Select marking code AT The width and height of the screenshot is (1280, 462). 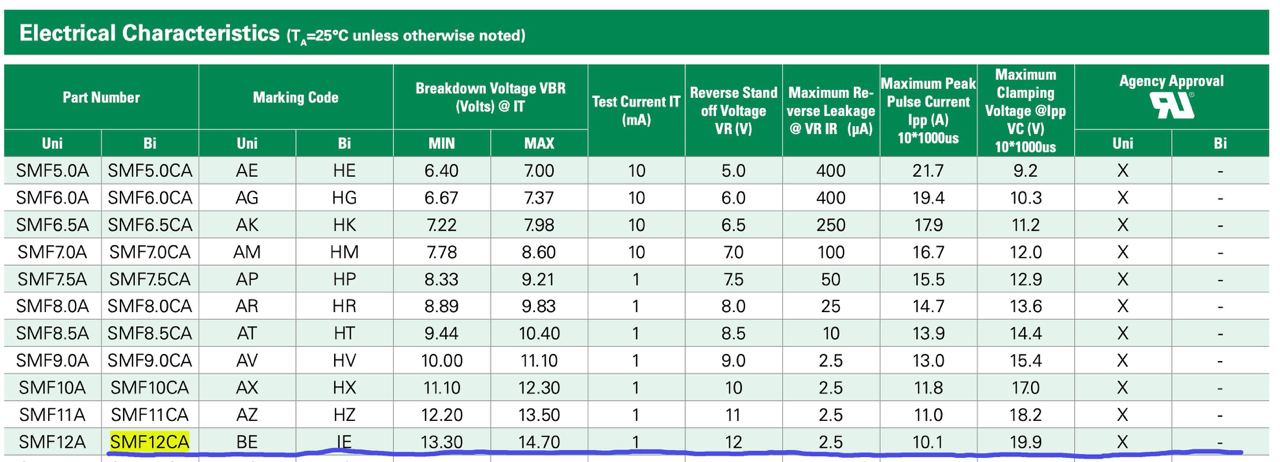click(x=247, y=333)
